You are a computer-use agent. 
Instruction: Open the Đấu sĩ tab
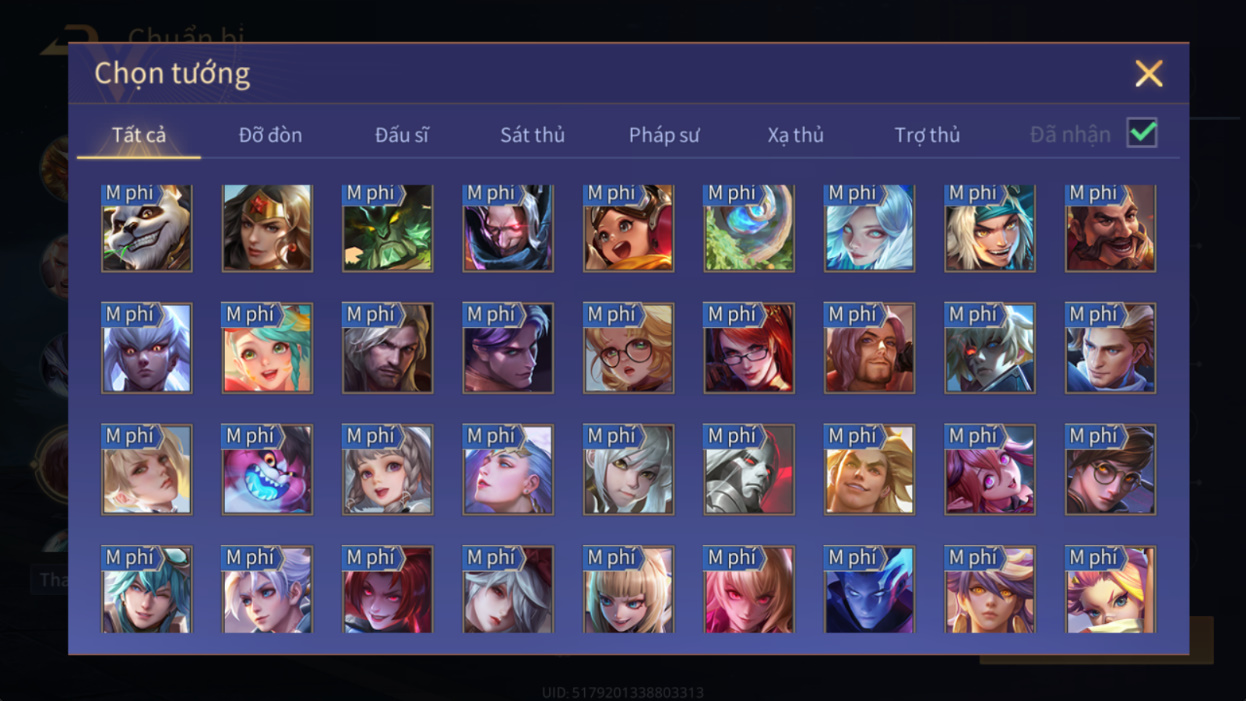(402, 135)
